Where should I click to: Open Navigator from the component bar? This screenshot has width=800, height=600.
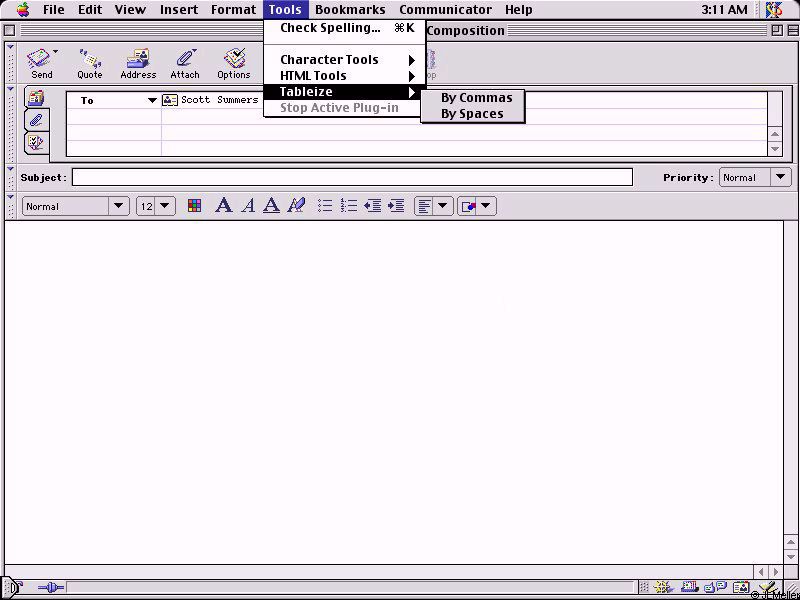point(663,588)
